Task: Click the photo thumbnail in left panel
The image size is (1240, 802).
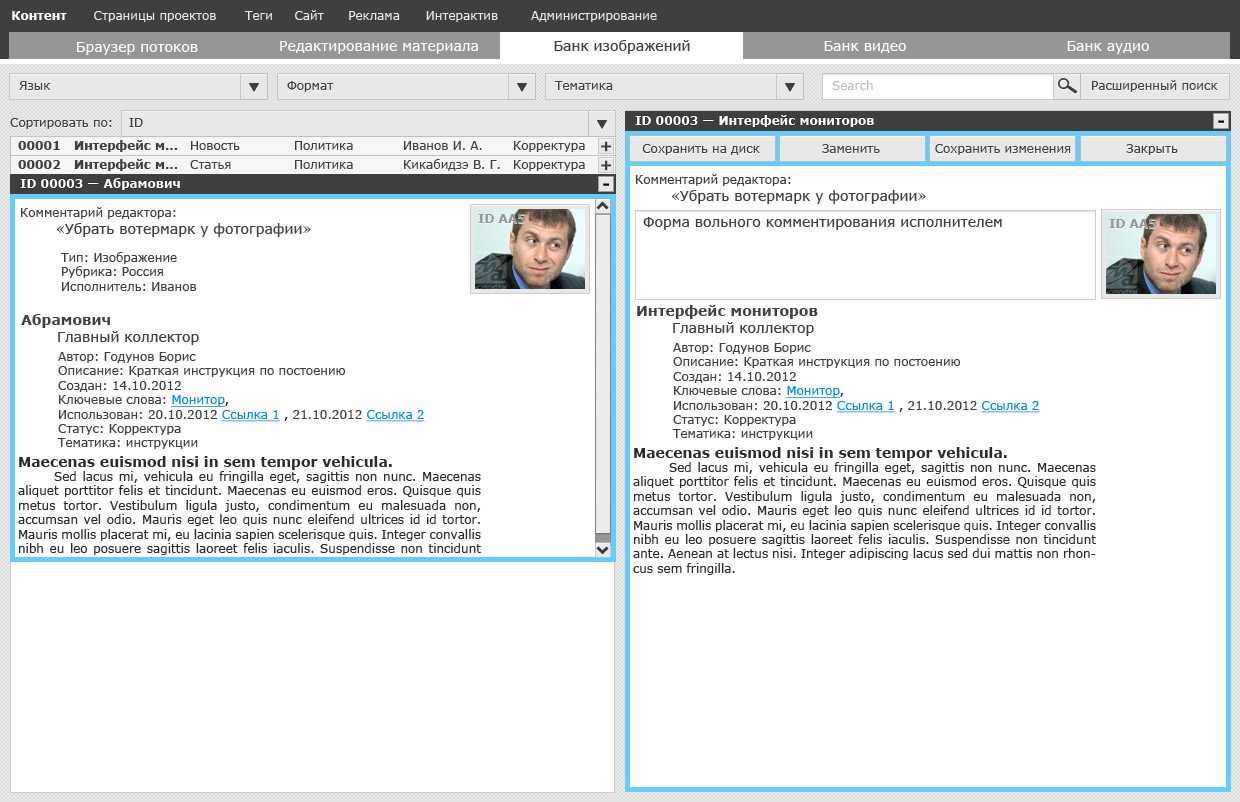Action: pos(530,249)
